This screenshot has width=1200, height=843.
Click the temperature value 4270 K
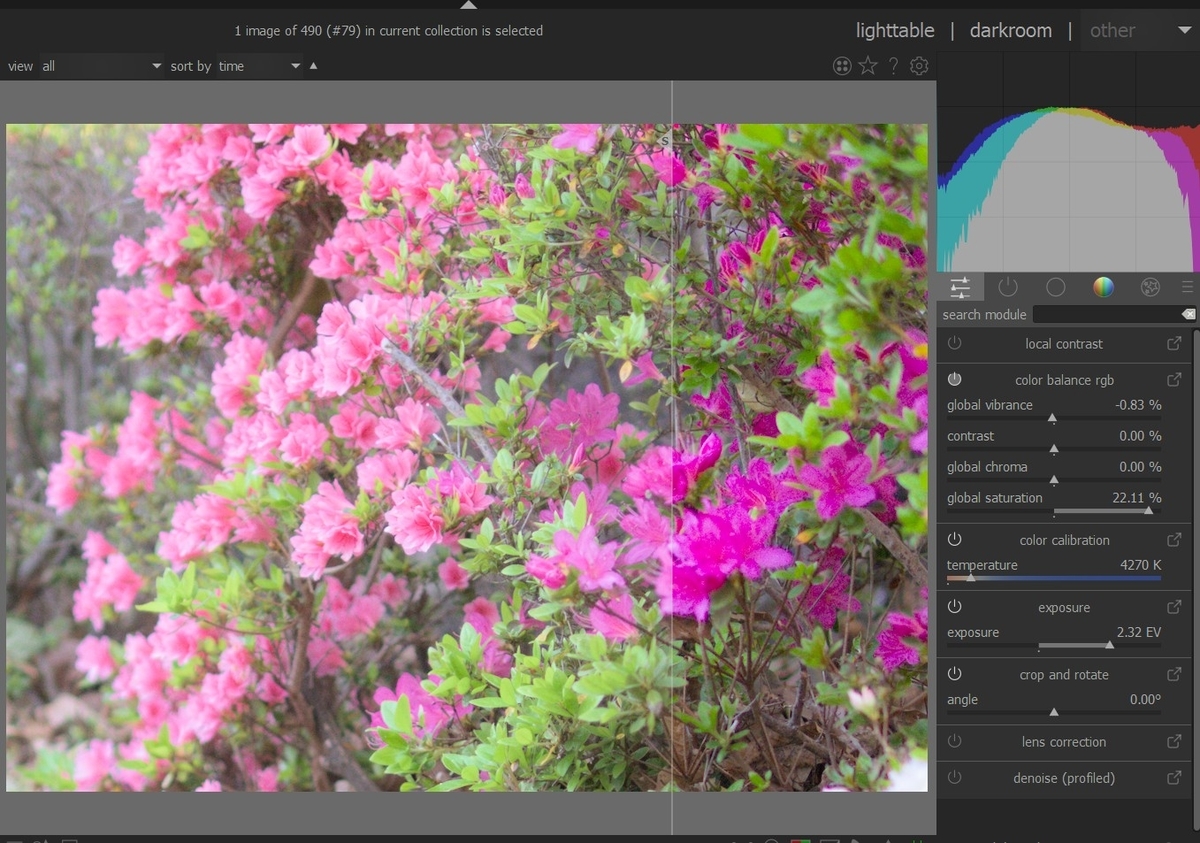pos(1140,565)
